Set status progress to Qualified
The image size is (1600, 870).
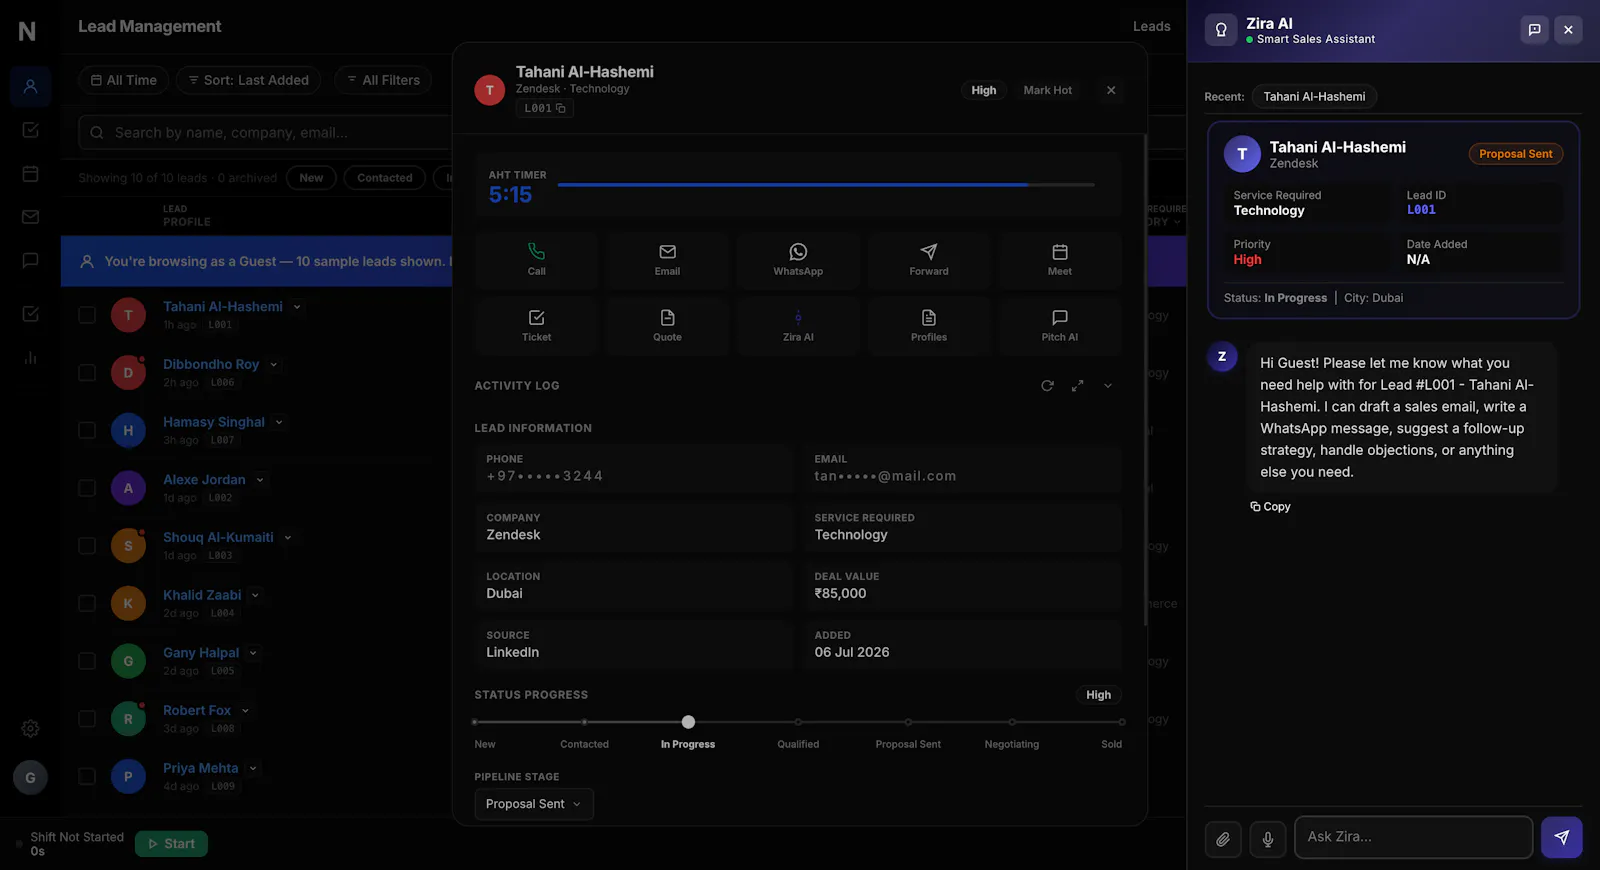798,722
